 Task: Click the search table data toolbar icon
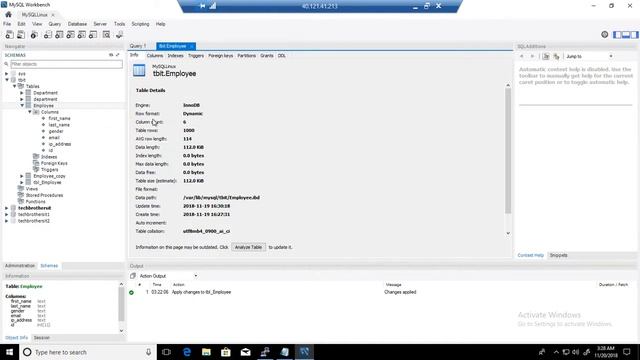(x=107, y=35)
